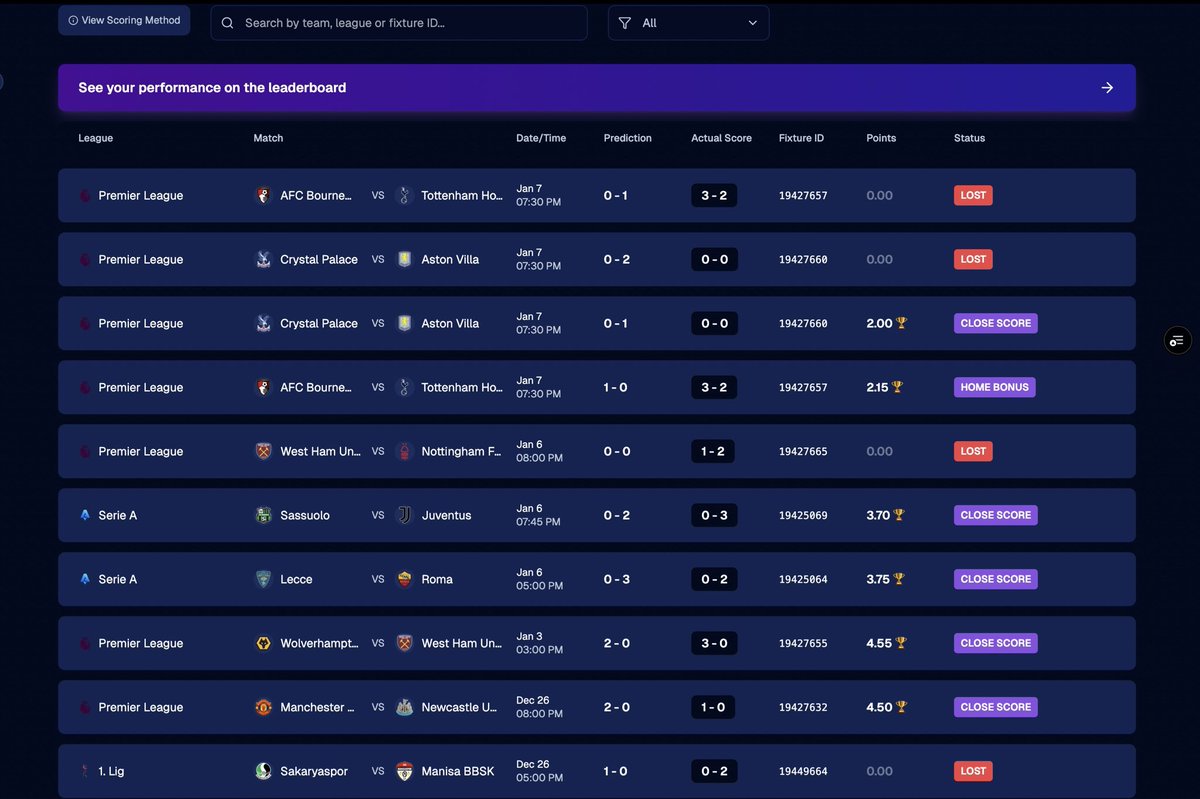Click LOST badge in Sakaryaspor row
This screenshot has height=799, width=1200.
coord(973,771)
